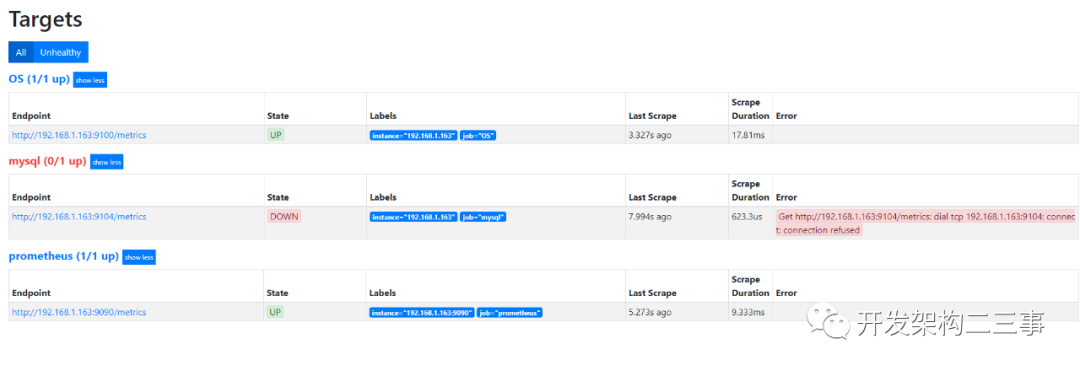This screenshot has height=371, width=1080.
Task: Click the connection refused error message
Action: (x=925, y=223)
